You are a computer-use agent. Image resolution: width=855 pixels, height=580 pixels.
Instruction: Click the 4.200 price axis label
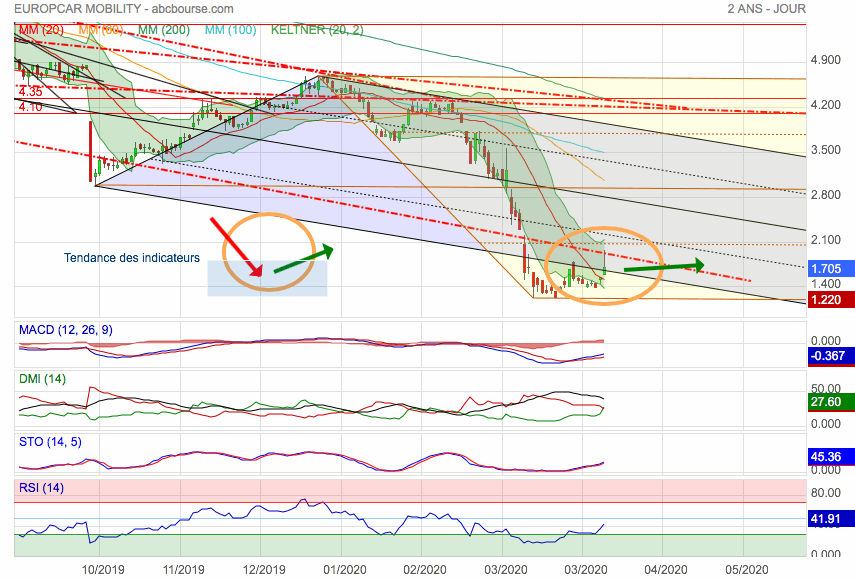tap(826, 105)
